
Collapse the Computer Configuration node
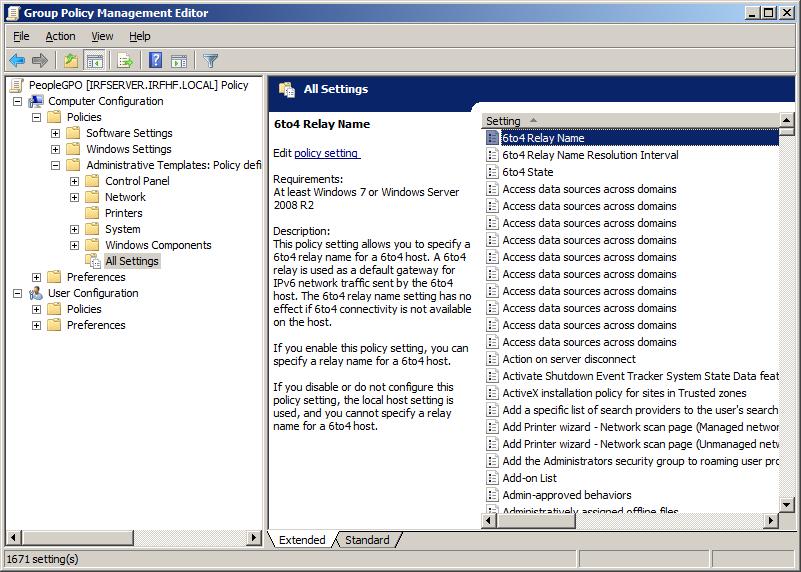(17, 101)
